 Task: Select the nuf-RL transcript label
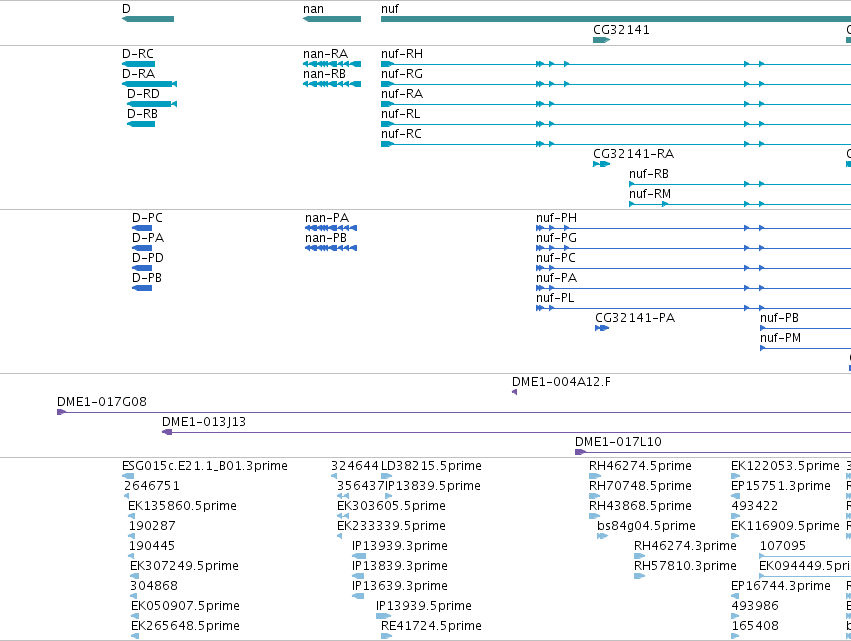click(x=401, y=114)
